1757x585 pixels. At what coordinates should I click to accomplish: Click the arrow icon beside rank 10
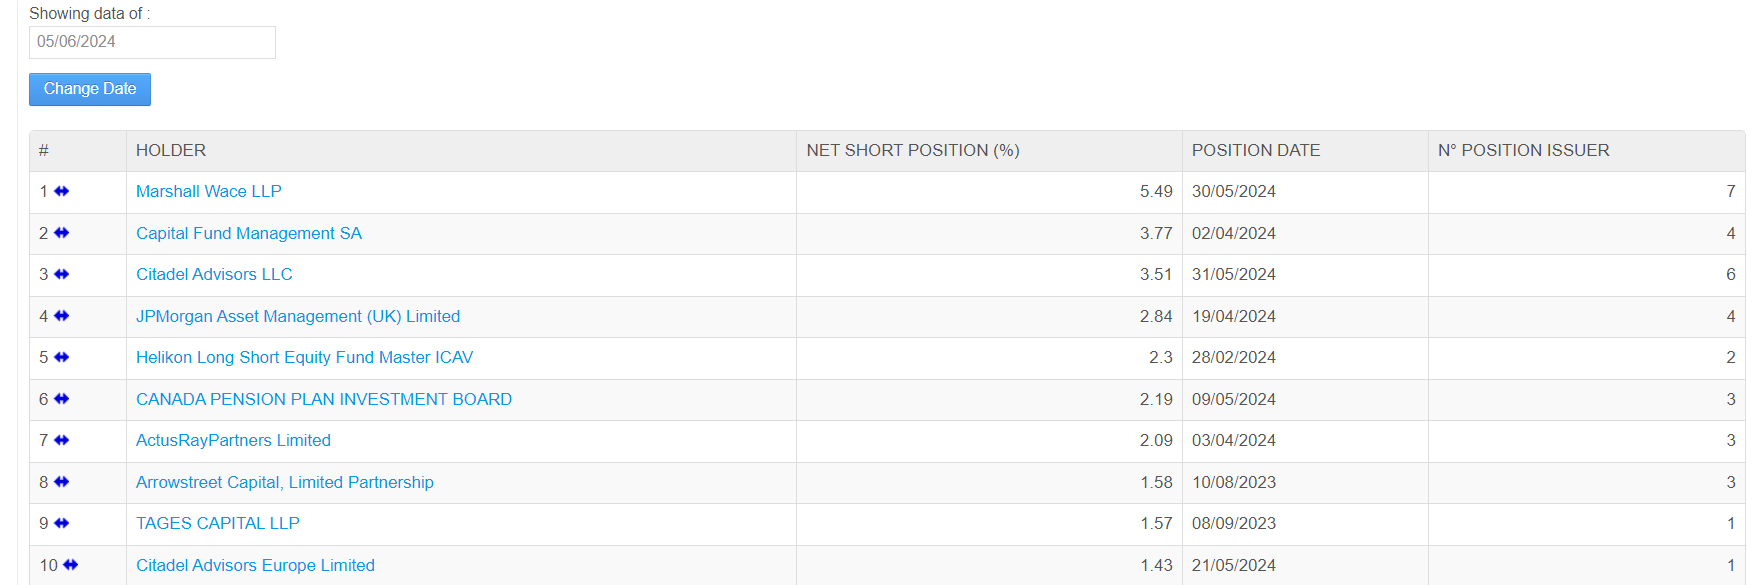point(71,565)
